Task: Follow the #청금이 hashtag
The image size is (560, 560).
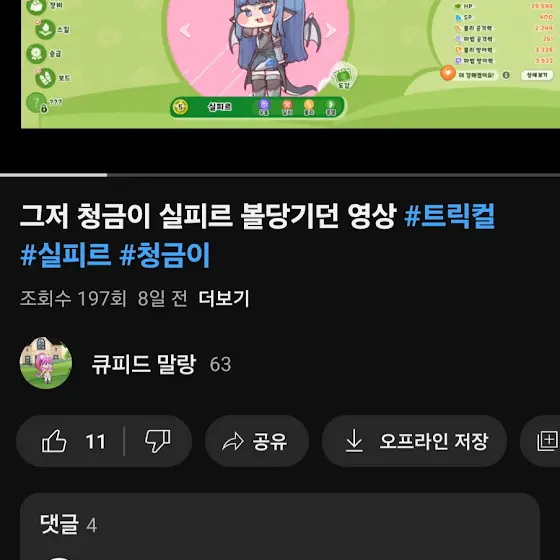Action: tap(165, 255)
